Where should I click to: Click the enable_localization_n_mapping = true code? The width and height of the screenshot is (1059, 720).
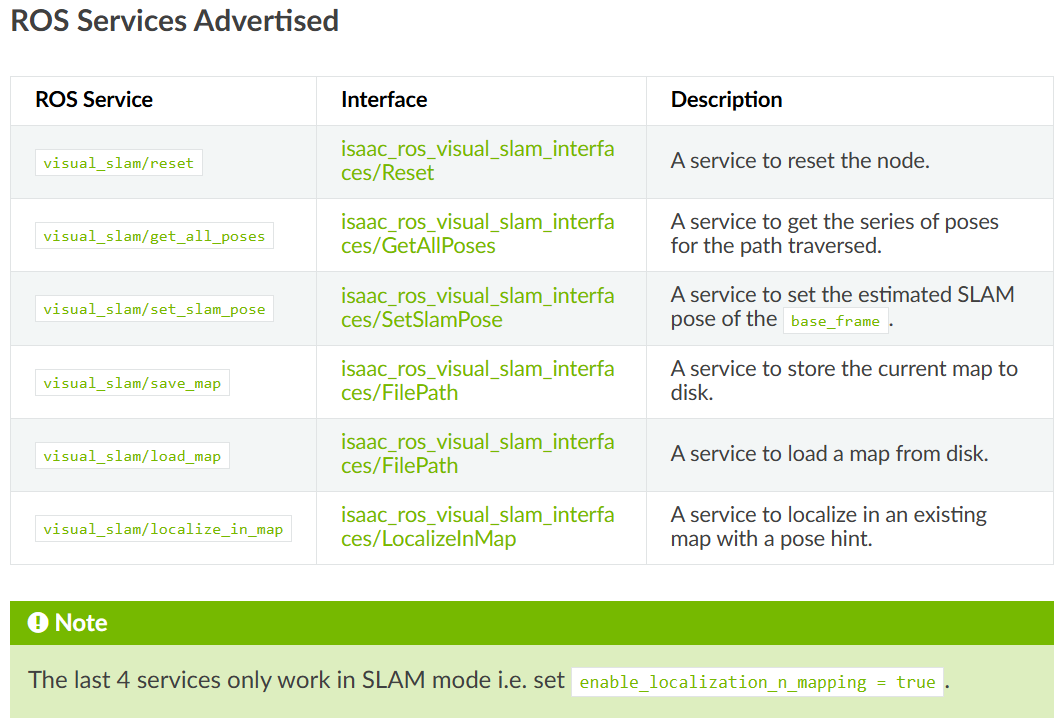pyautogui.click(x=757, y=682)
